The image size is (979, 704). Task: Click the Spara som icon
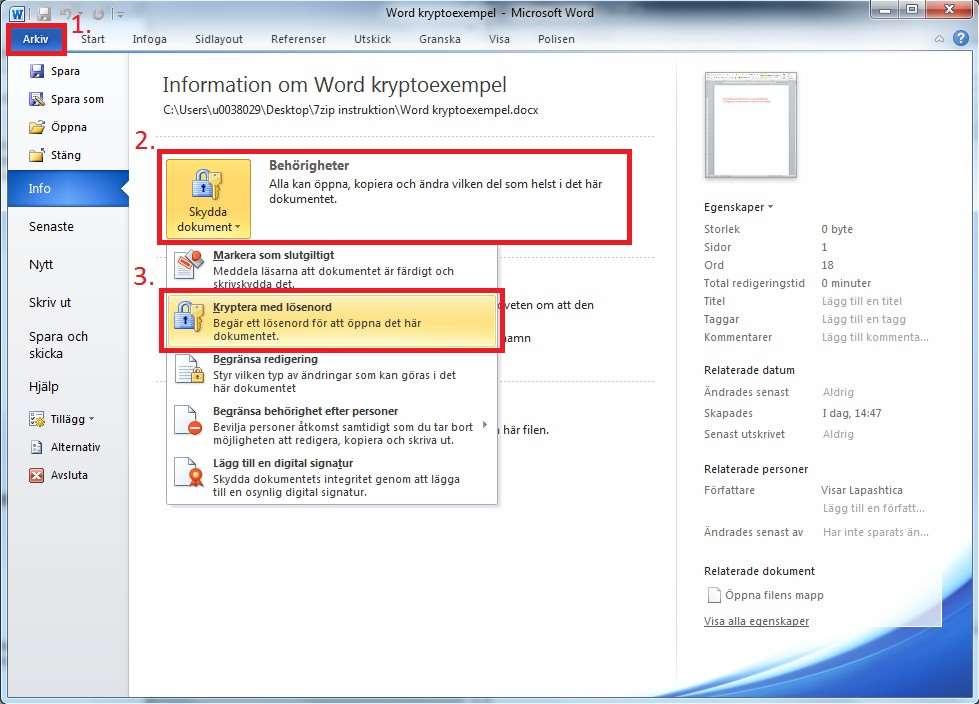(x=37, y=99)
